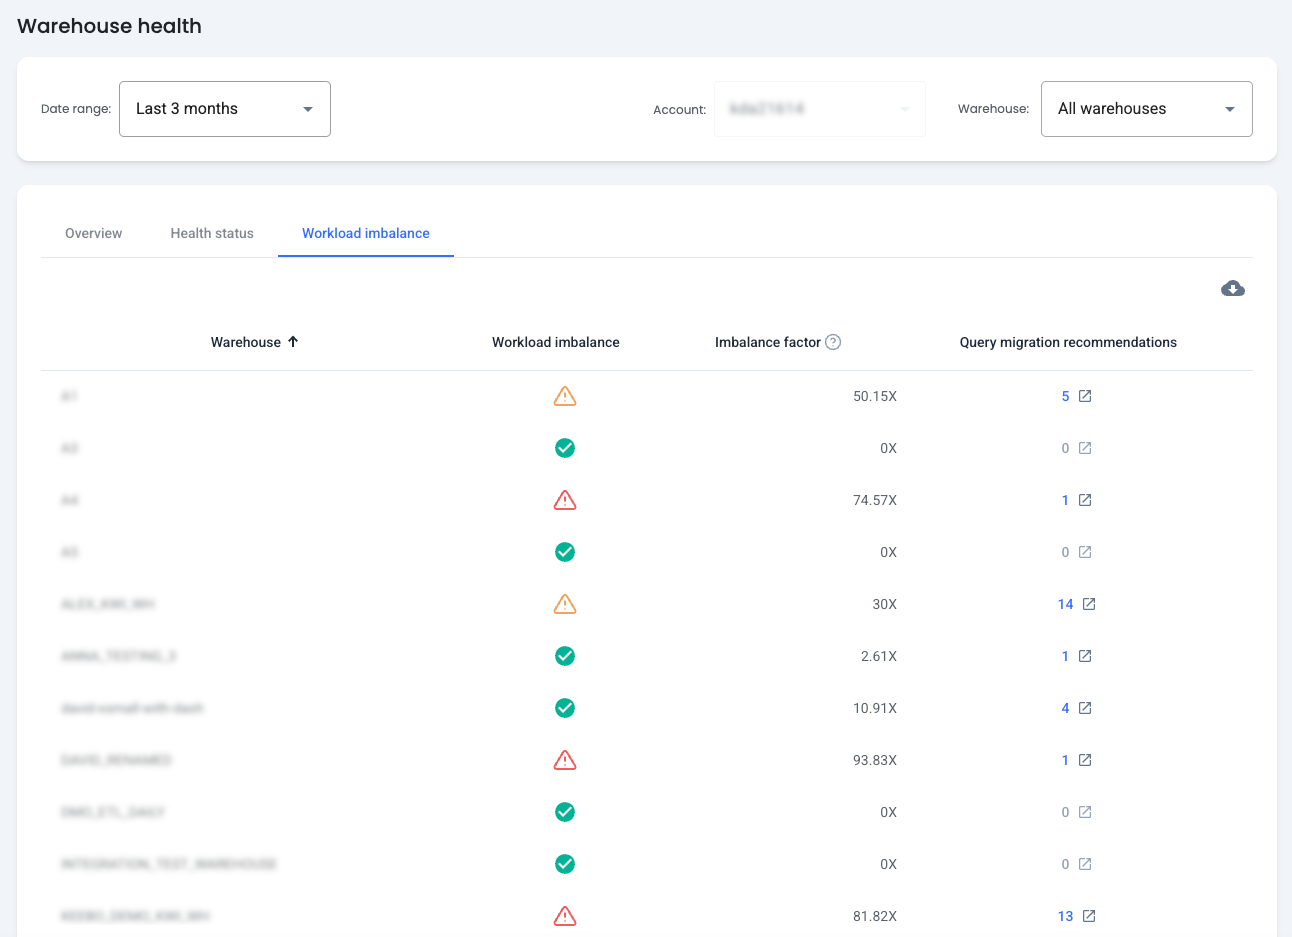Open the 13 recommendations link
The height and width of the screenshot is (937, 1292).
point(1065,916)
